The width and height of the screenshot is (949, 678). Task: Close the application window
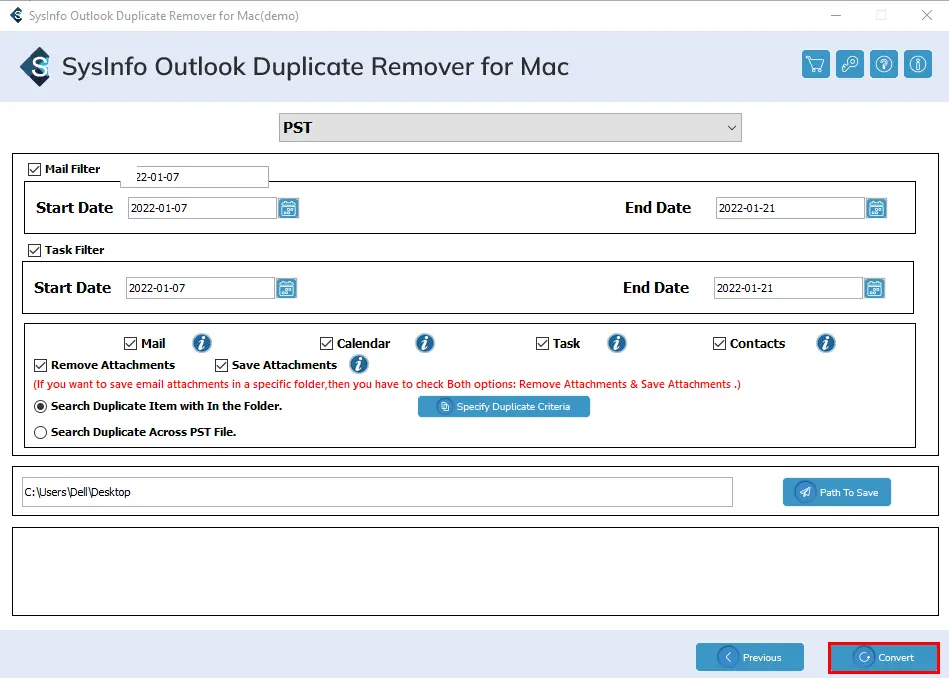(x=927, y=15)
